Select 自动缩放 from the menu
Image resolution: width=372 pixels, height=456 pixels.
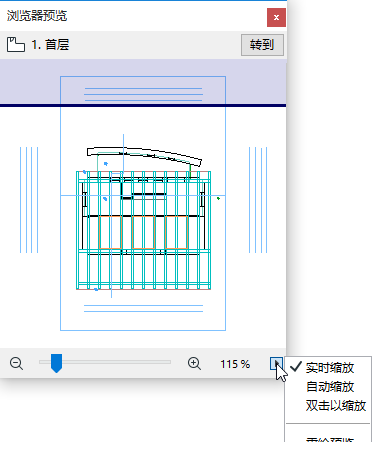click(329, 387)
